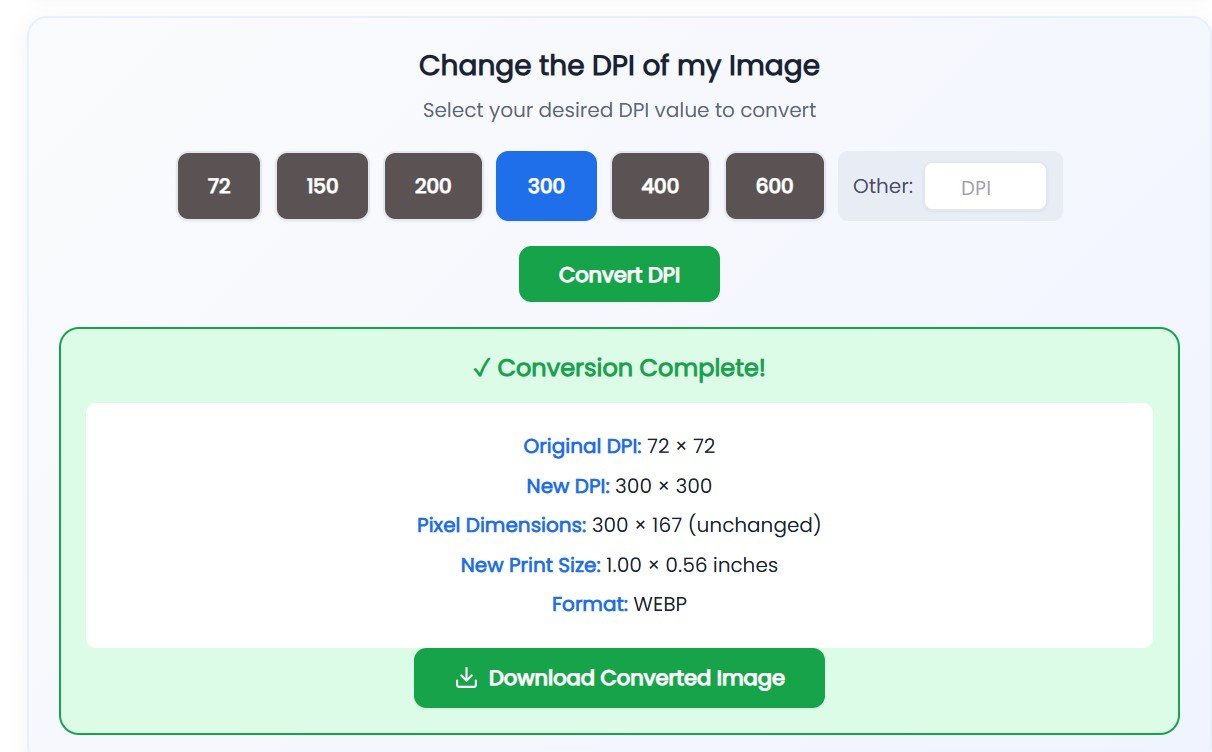Click the New DPI: 300 × 300 line

pyautogui.click(x=619, y=486)
